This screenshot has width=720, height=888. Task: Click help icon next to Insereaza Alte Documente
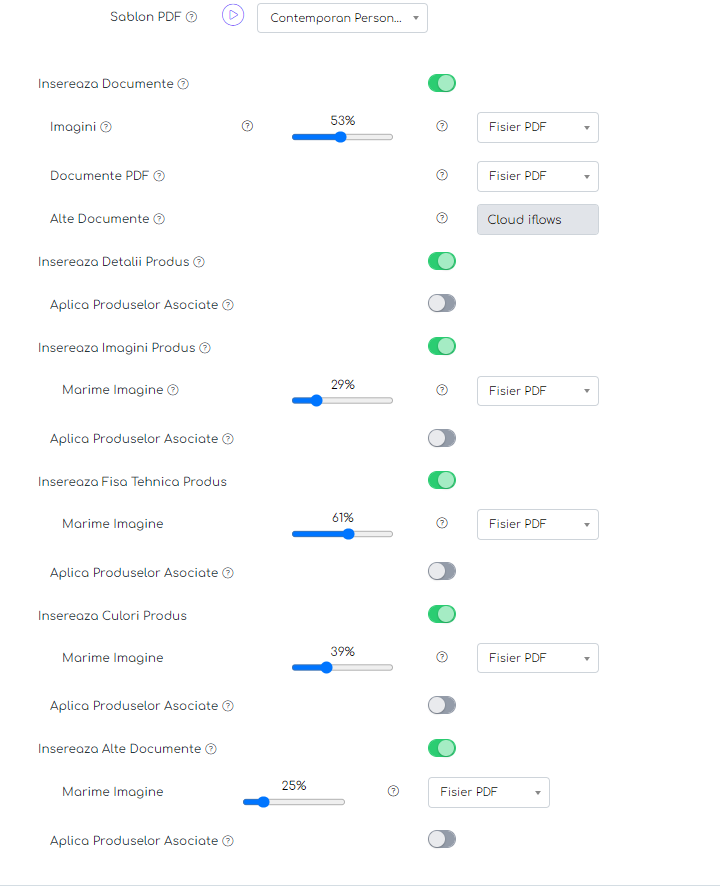pos(211,749)
